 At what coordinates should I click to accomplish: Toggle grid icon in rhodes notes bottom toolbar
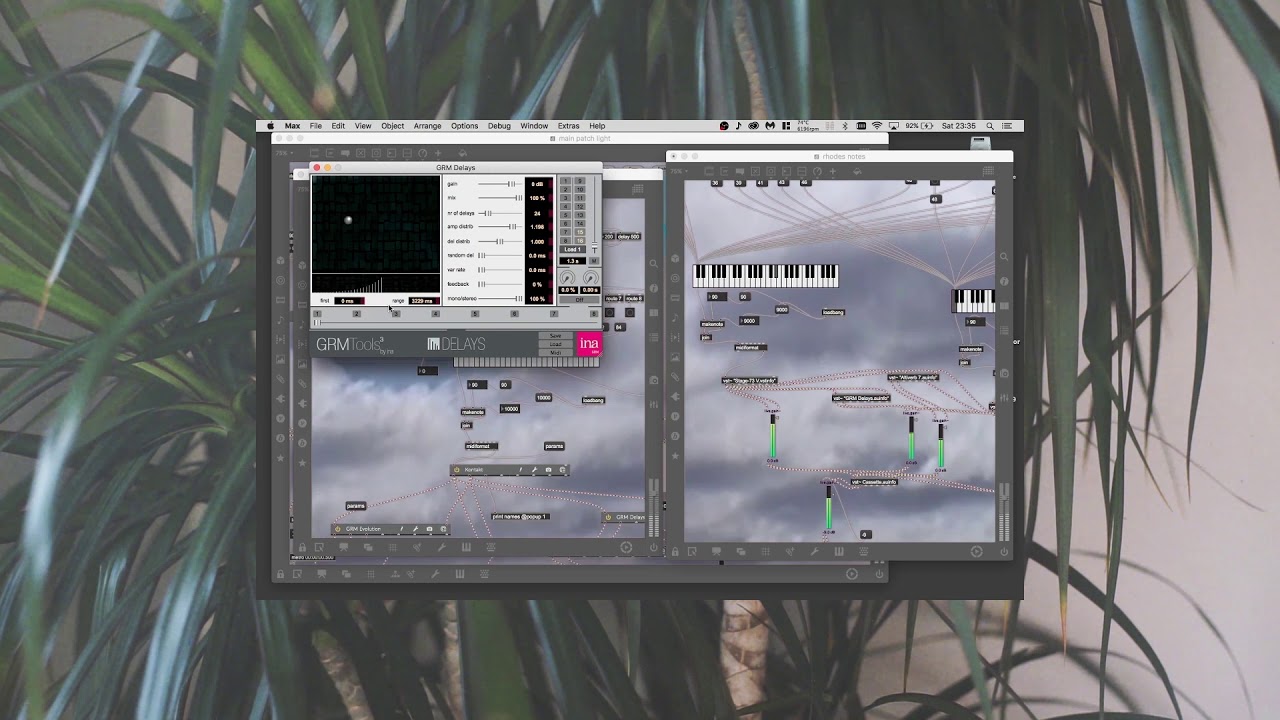click(765, 551)
